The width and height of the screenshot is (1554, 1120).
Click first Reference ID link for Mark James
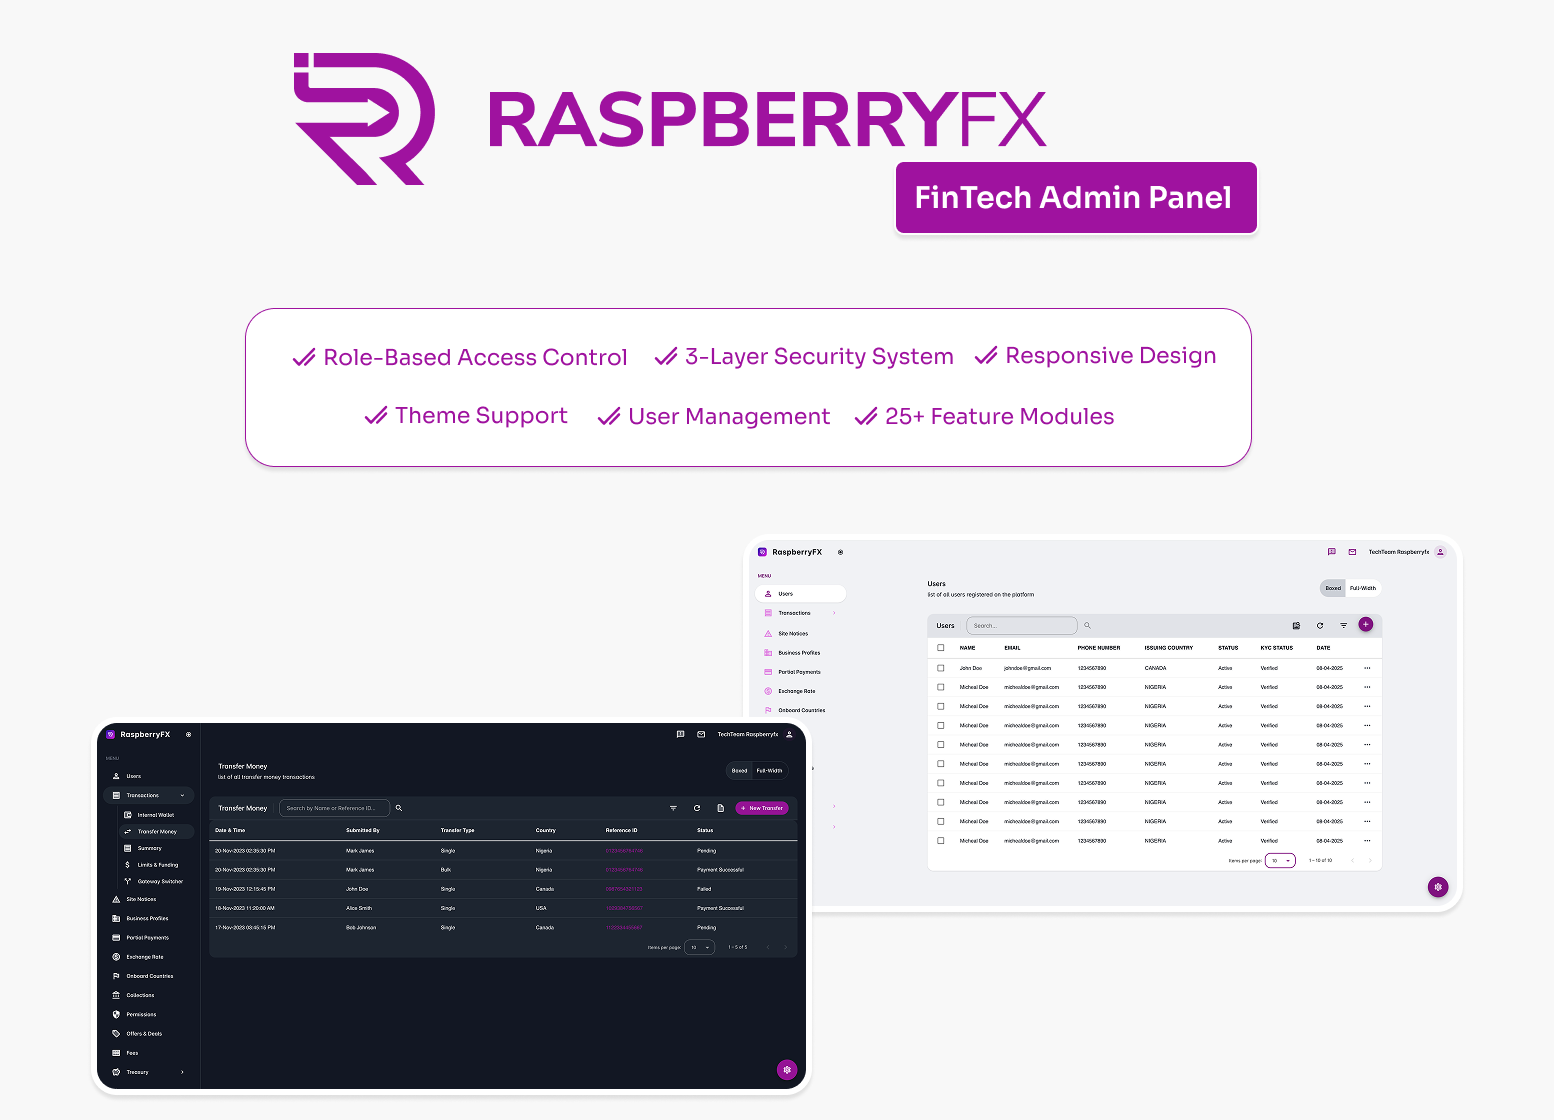[x=624, y=851]
